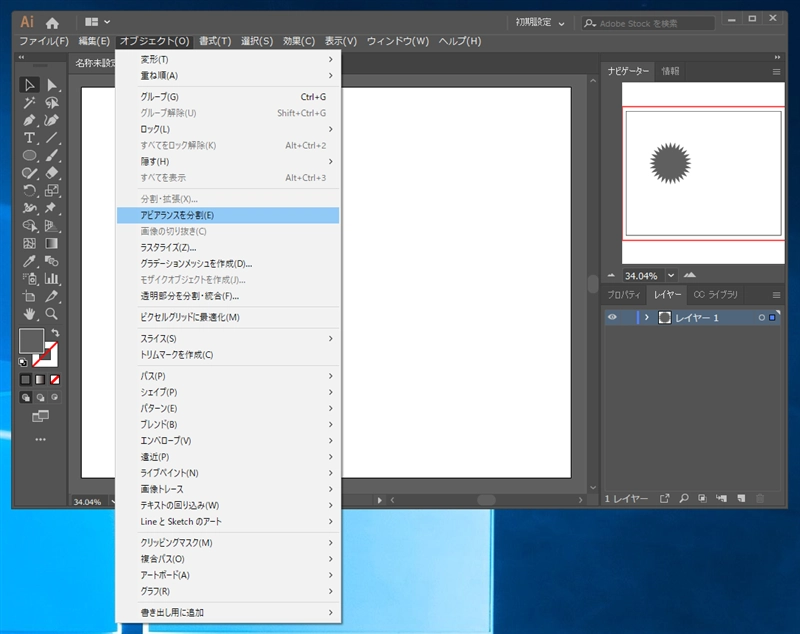Viewport: 800px width, 634px height.
Task: Activate the Type tool
Action: tap(29, 138)
